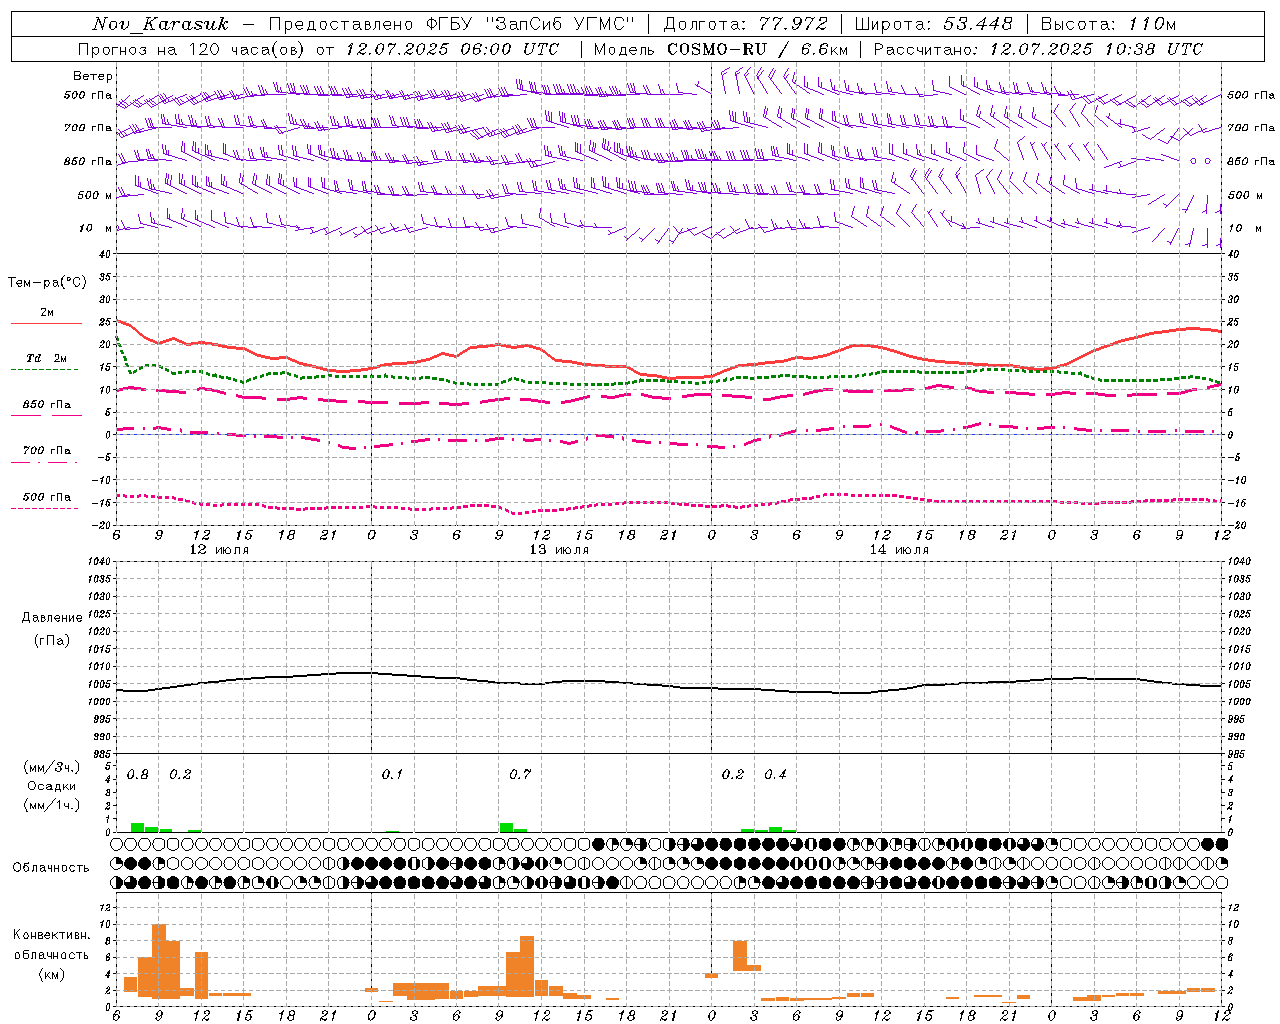Click the '500 гПа' dotted temperature legend entry
The image size is (1280, 1024).
pos(46,501)
